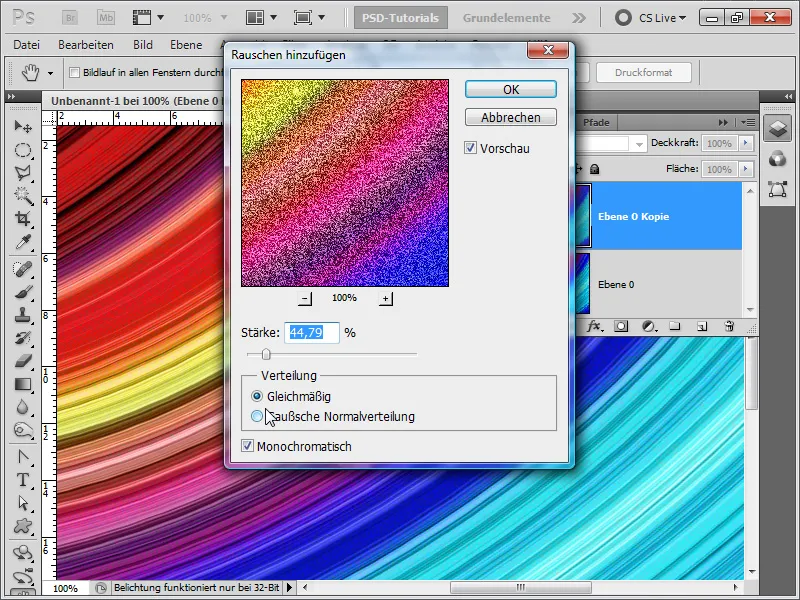Switch to the Pfade tab

[596, 122]
